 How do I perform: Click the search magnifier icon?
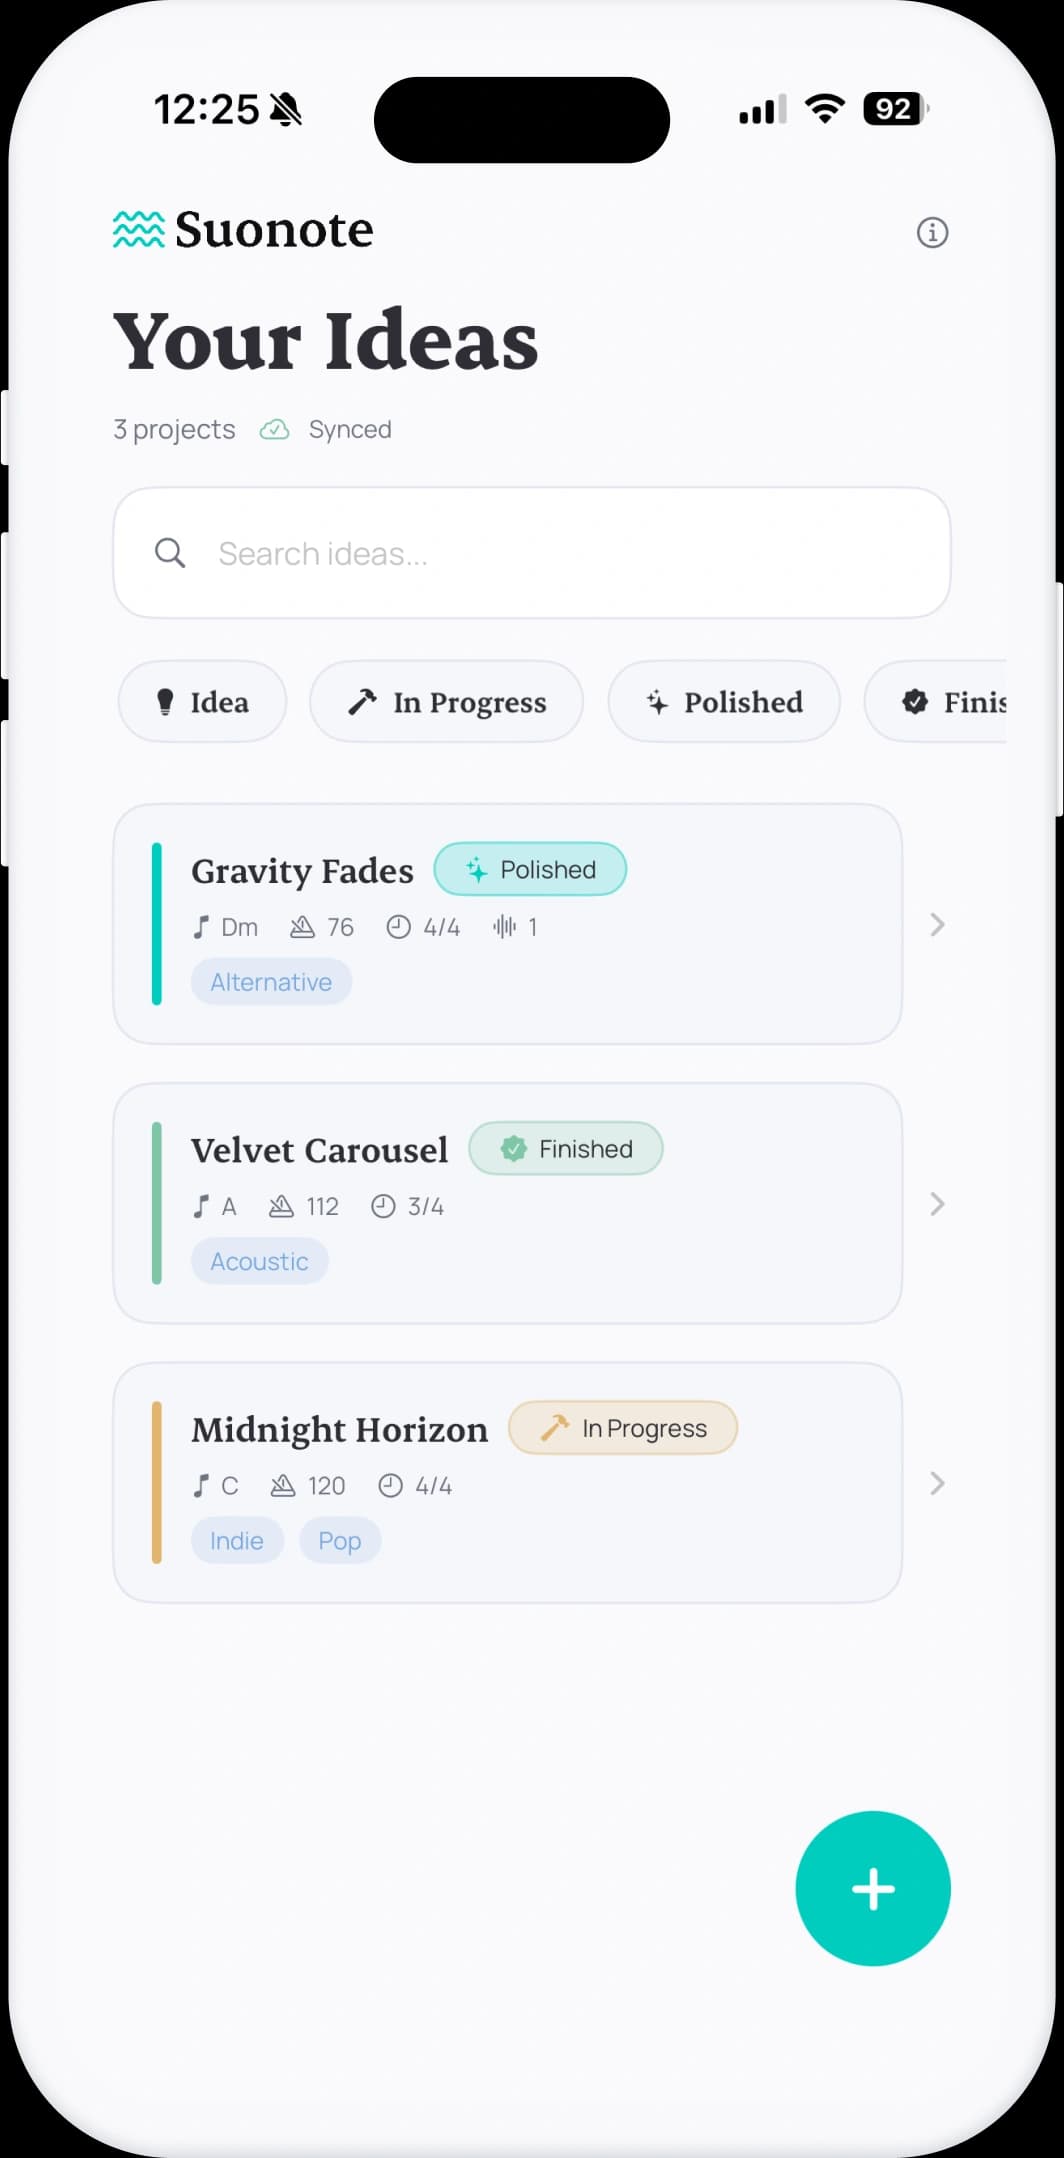[170, 552]
